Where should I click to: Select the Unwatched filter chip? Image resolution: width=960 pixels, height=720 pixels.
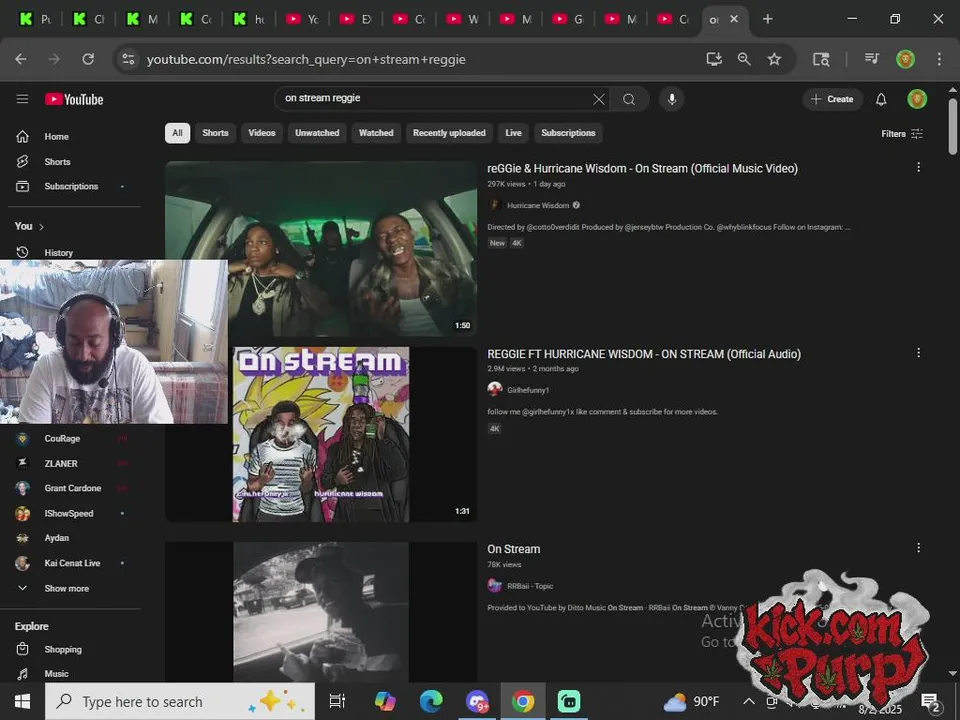[x=317, y=133]
